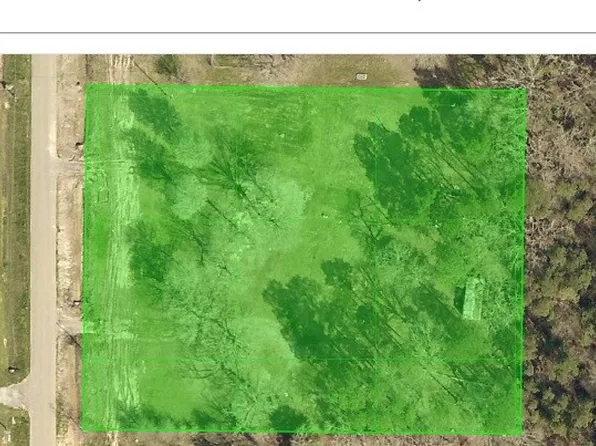Click the dark round tree at parcel's south edge
The height and width of the screenshot is (446, 596).
(x=288, y=419)
